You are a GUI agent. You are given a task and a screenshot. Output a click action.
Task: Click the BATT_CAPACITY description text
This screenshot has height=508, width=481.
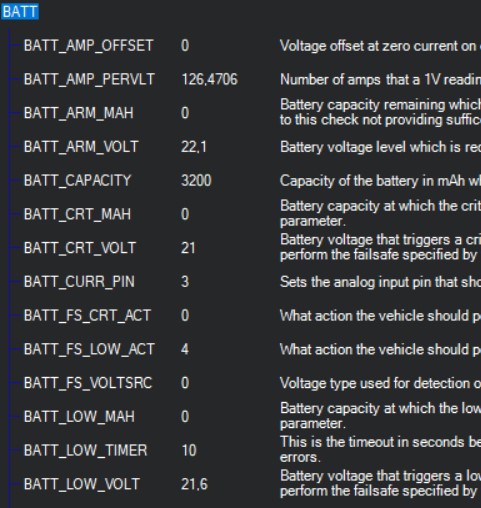pos(380,181)
